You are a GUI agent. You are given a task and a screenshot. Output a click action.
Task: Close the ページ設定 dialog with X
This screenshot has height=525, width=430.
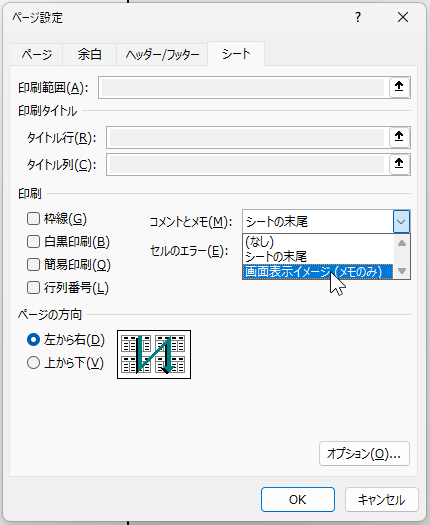tap(403, 17)
